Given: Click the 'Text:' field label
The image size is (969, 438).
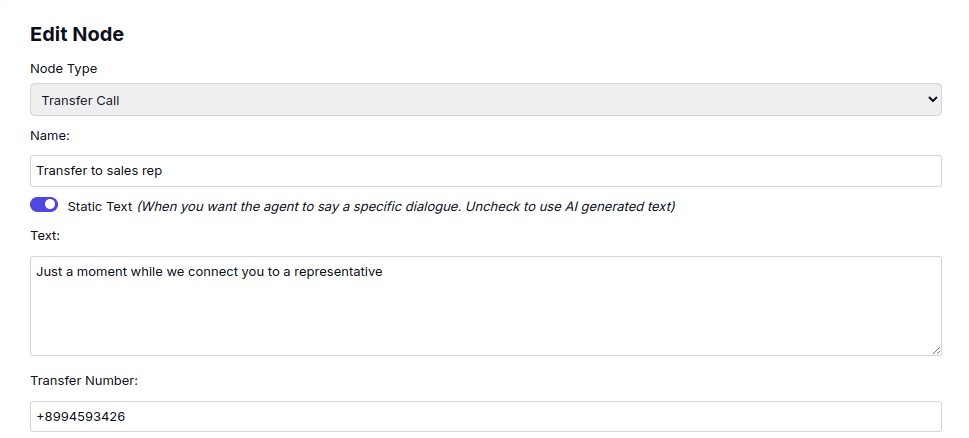Looking at the screenshot, I should click(x=45, y=236).
